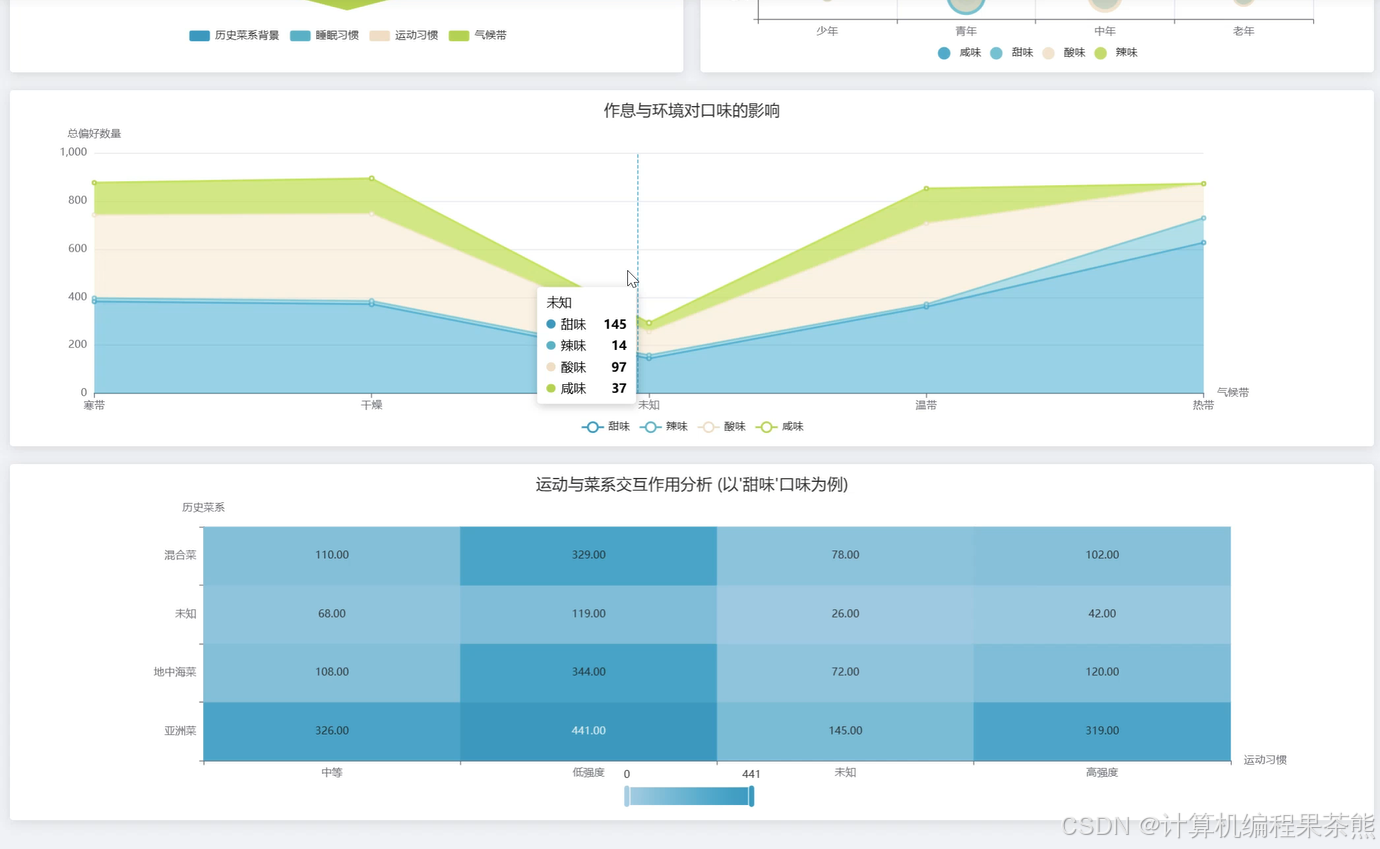Viewport: 1380px width, 849px height.
Task: Click the 亚洲菜 row label of the heatmap
Action: click(x=180, y=731)
